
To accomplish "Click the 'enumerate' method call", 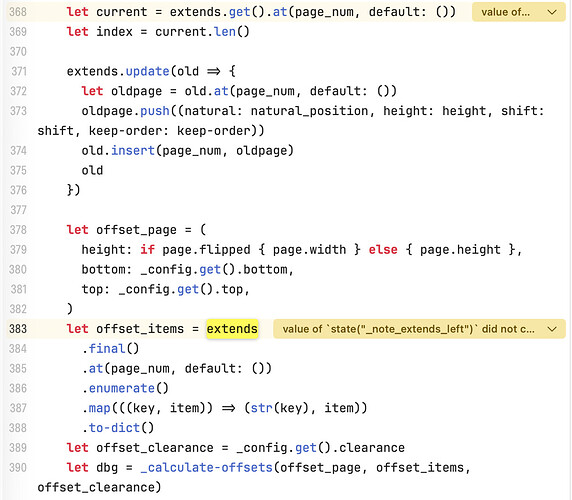I will 121,388.
